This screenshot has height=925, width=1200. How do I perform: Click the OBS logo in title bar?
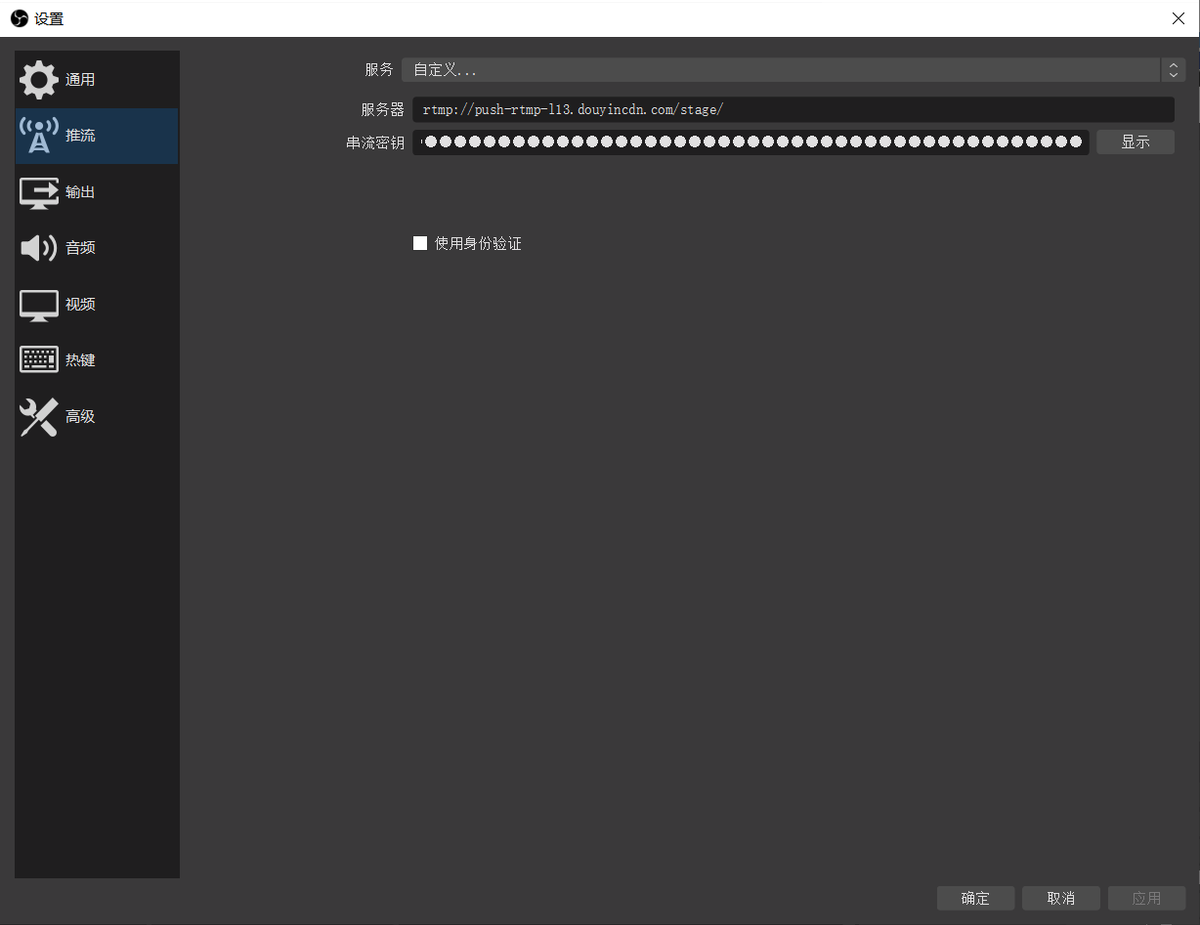tap(19, 19)
